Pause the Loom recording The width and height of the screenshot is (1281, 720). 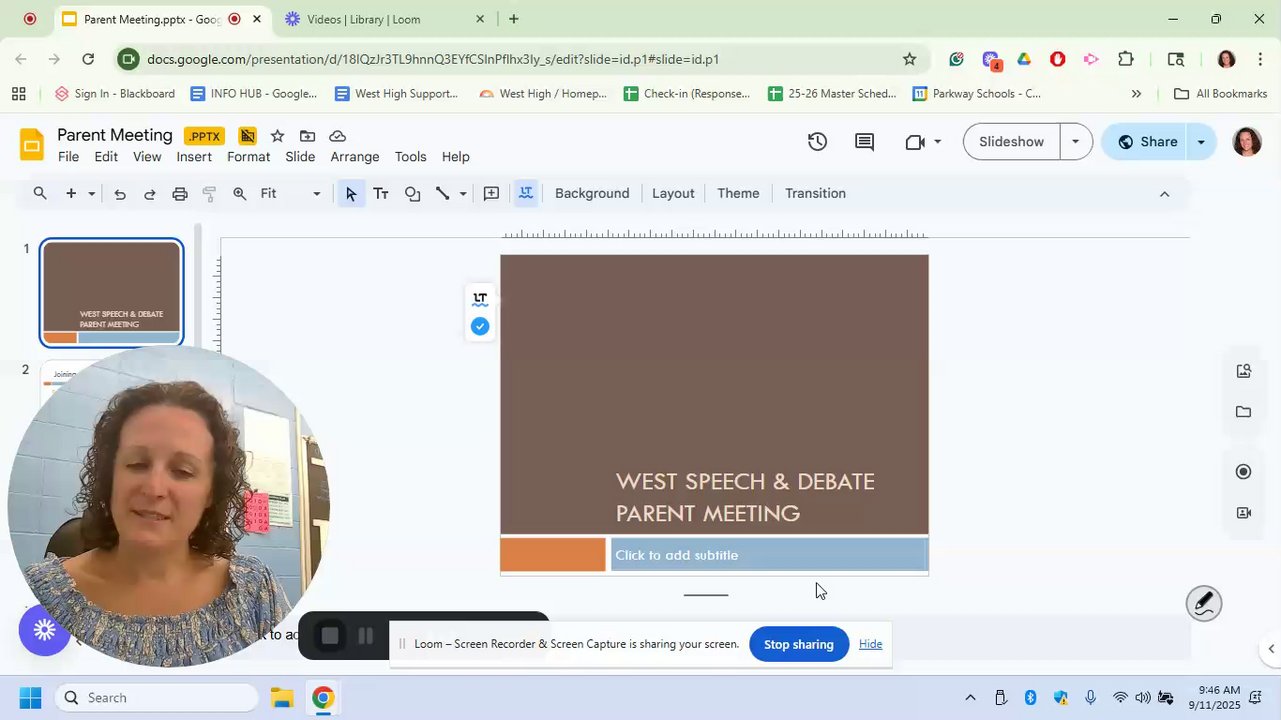pyautogui.click(x=366, y=636)
